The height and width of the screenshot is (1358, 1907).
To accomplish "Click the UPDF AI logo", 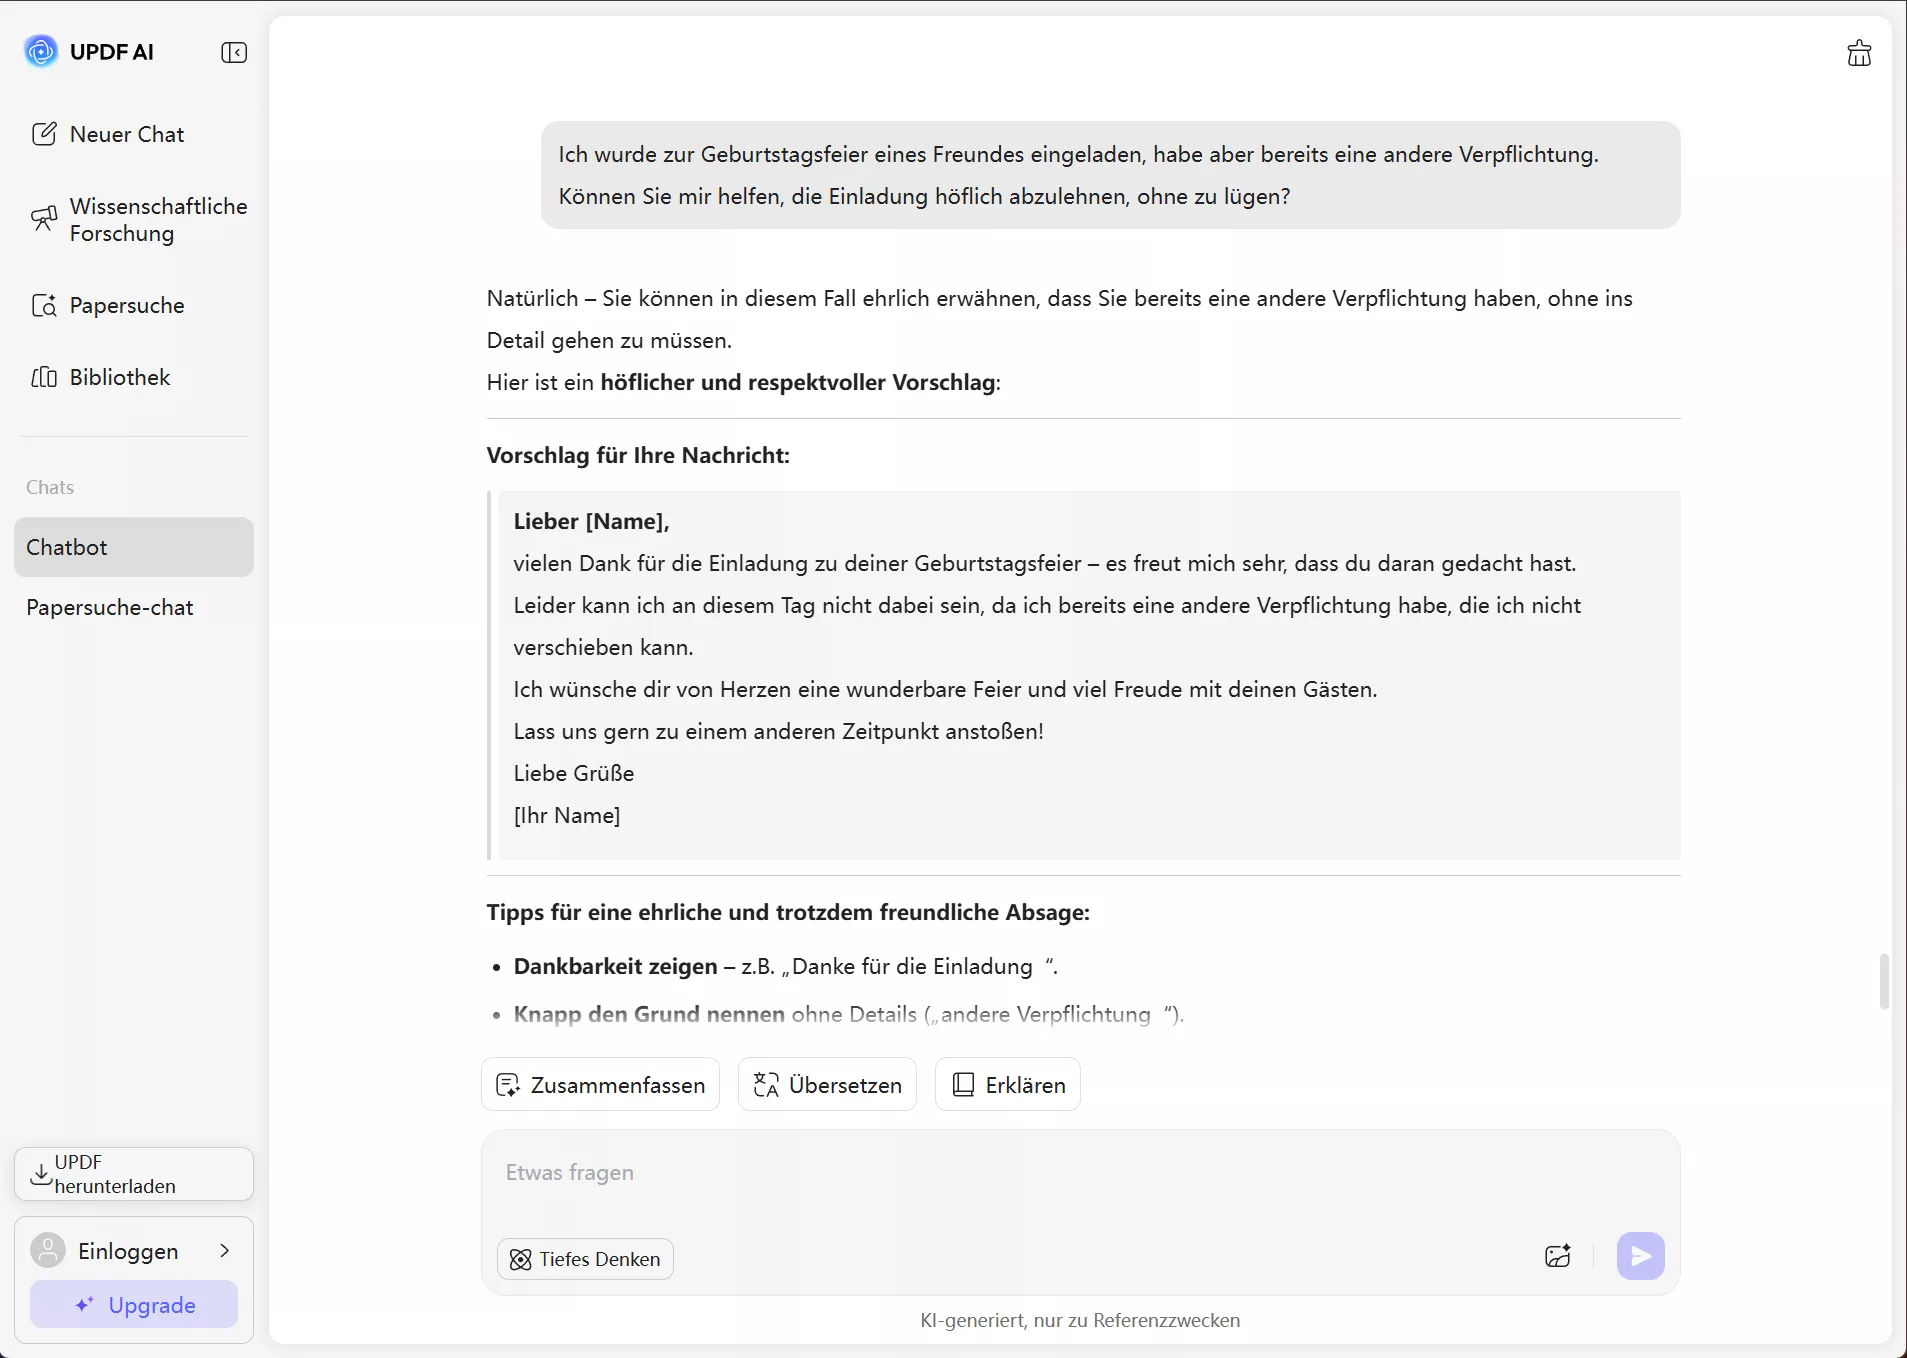I will pyautogui.click(x=88, y=51).
